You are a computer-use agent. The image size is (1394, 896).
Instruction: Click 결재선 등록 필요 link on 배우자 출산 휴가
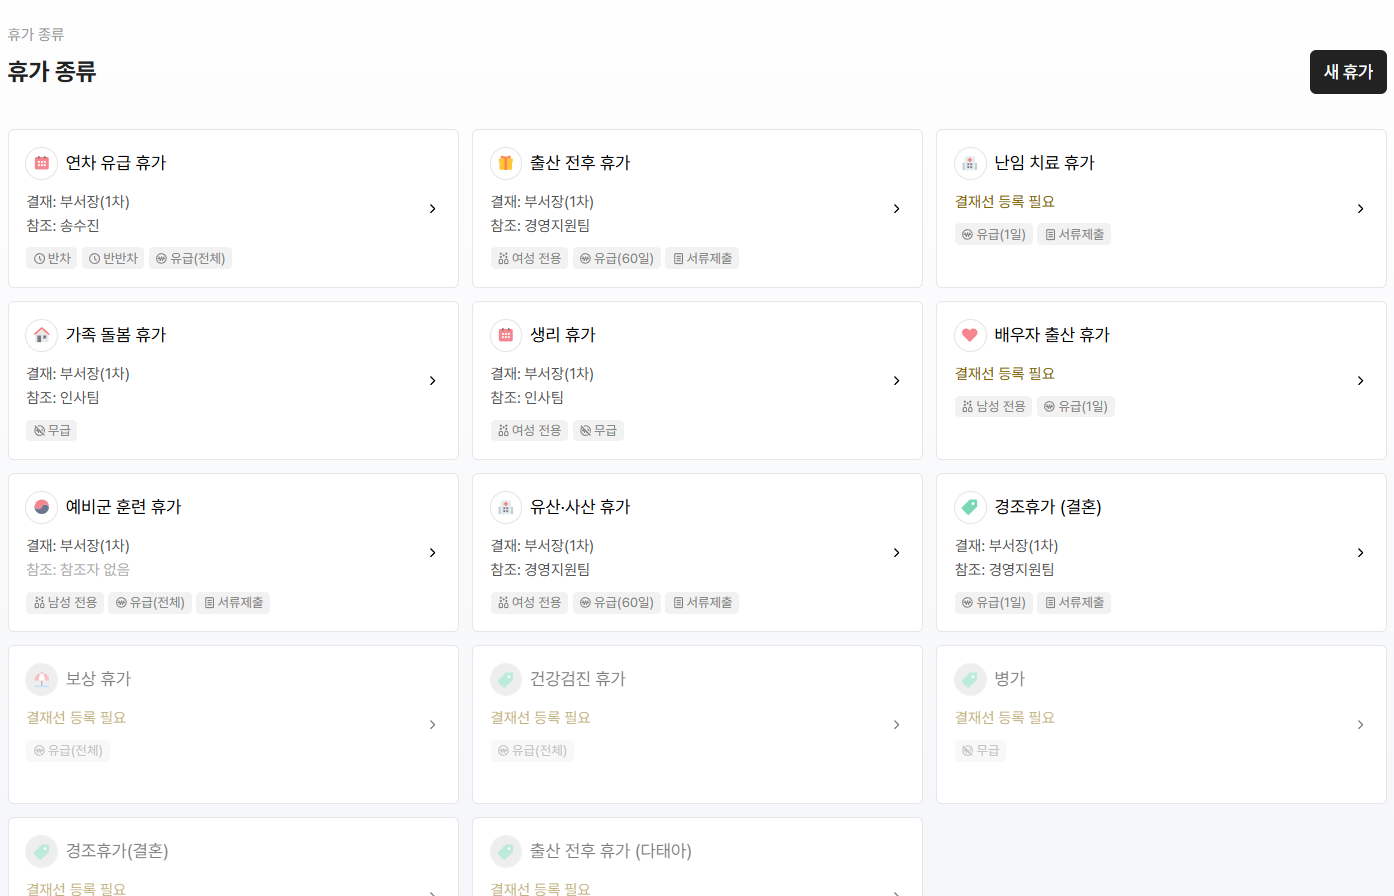click(x=1004, y=374)
